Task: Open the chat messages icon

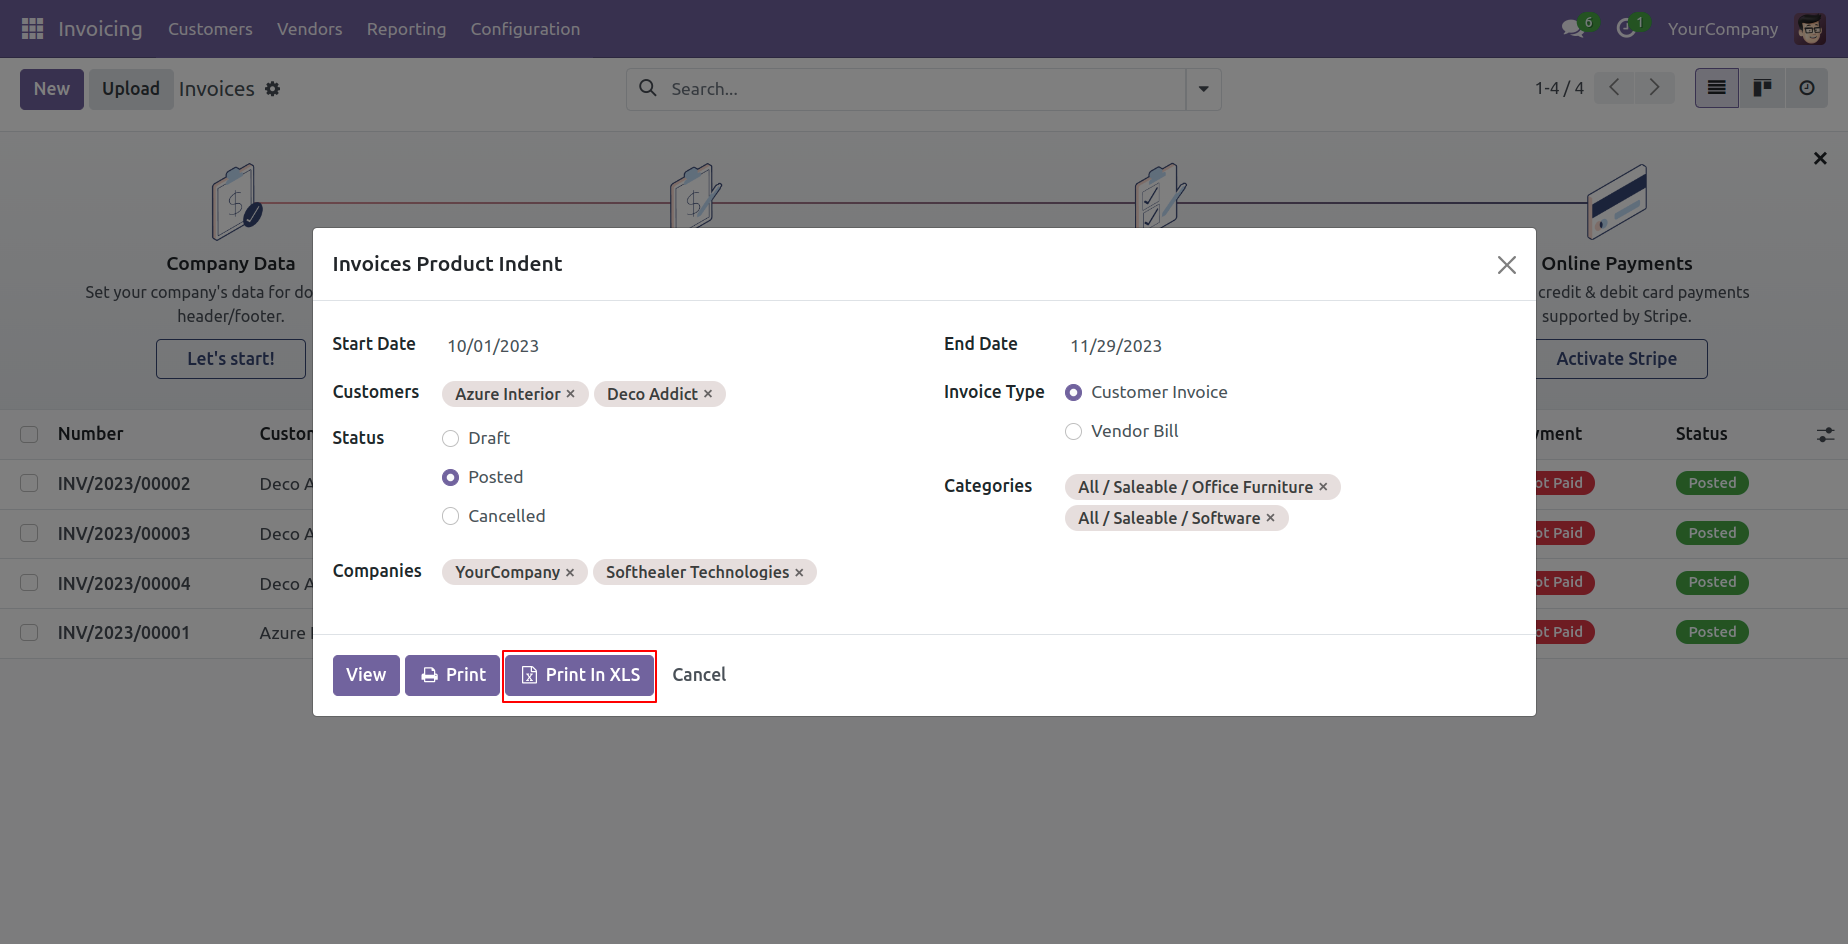Action: tap(1573, 29)
